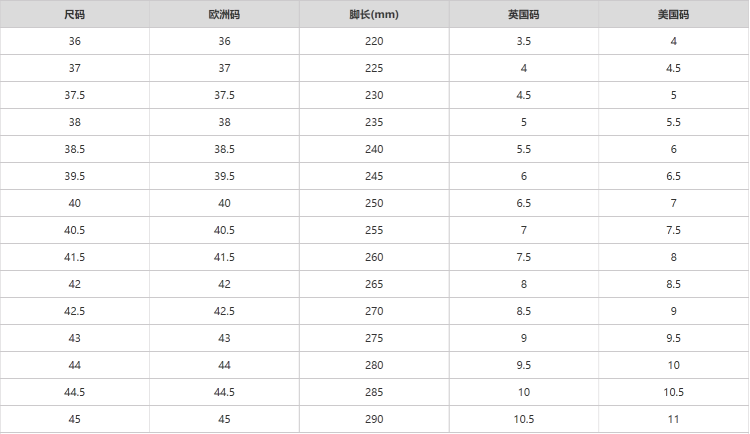This screenshot has width=750, height=434.
Task: Click the 41.5 cell in 尺码 column
Action: click(75, 257)
